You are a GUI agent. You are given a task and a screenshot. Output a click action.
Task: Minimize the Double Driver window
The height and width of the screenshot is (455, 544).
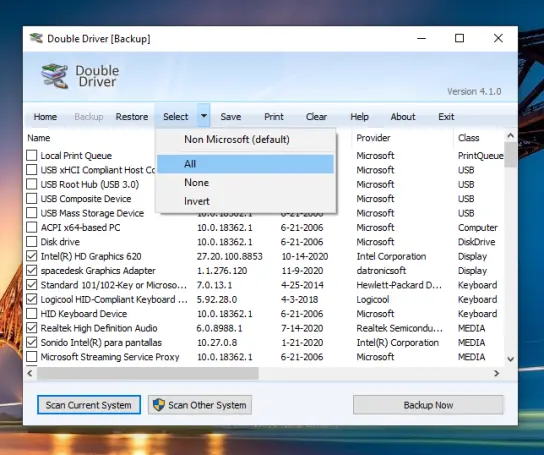coord(422,38)
